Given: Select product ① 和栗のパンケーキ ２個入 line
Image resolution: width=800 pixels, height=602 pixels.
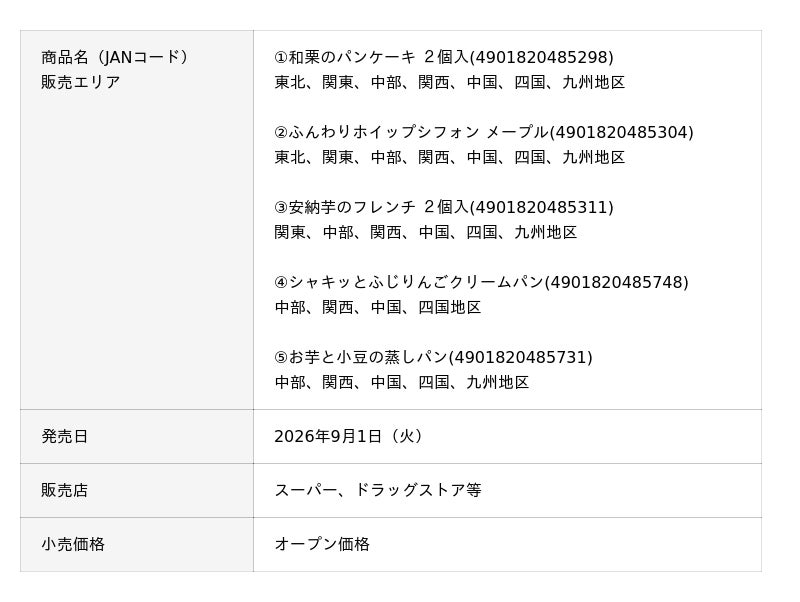Looking at the screenshot, I should click(444, 57).
